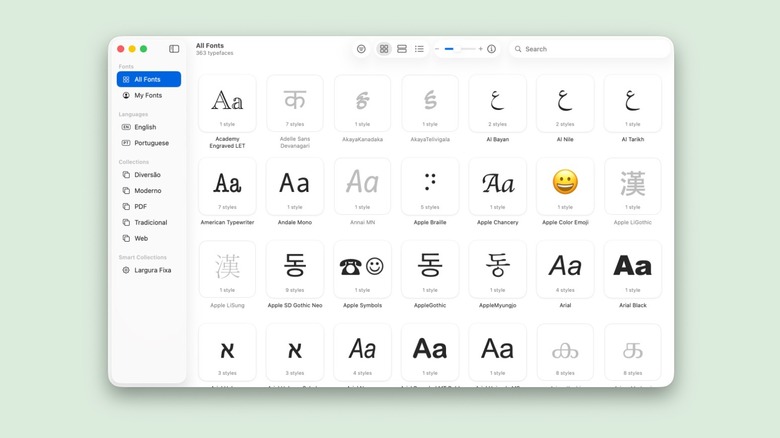Open the Moderno collection
The image size is (780, 438).
tap(149, 191)
